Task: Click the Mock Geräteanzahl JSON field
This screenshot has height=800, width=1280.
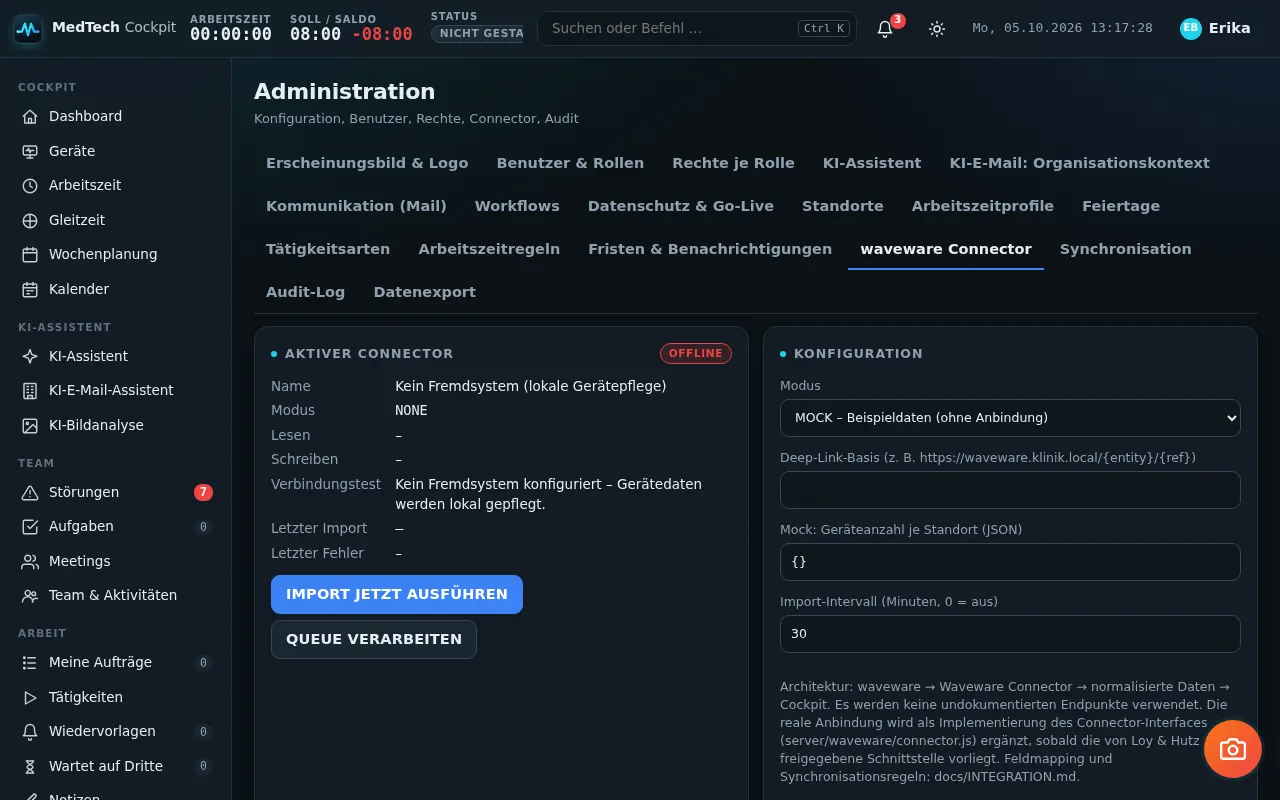Action: pos(1010,562)
